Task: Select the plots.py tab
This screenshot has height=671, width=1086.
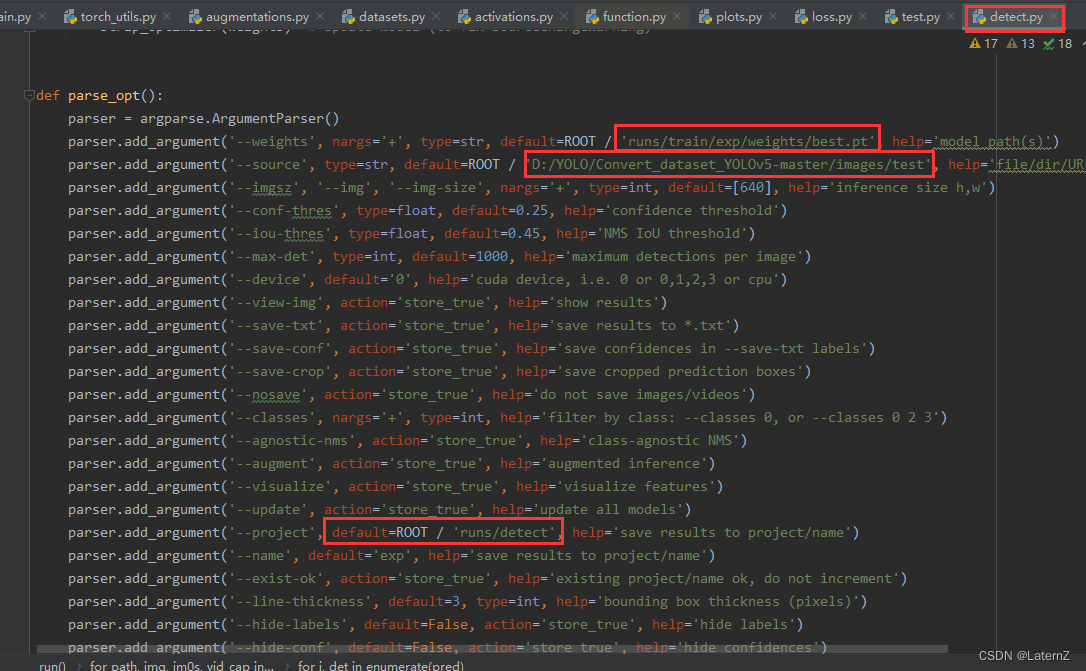Action: [x=730, y=17]
